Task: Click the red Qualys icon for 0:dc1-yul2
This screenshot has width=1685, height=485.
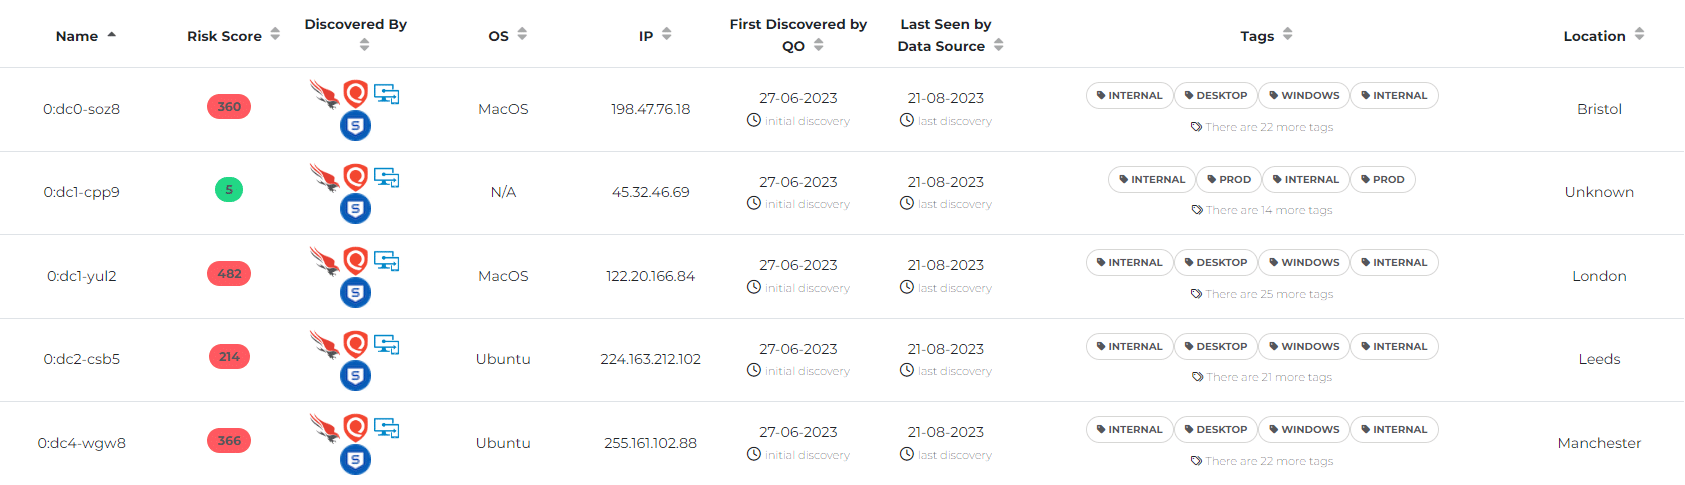Action: (355, 261)
